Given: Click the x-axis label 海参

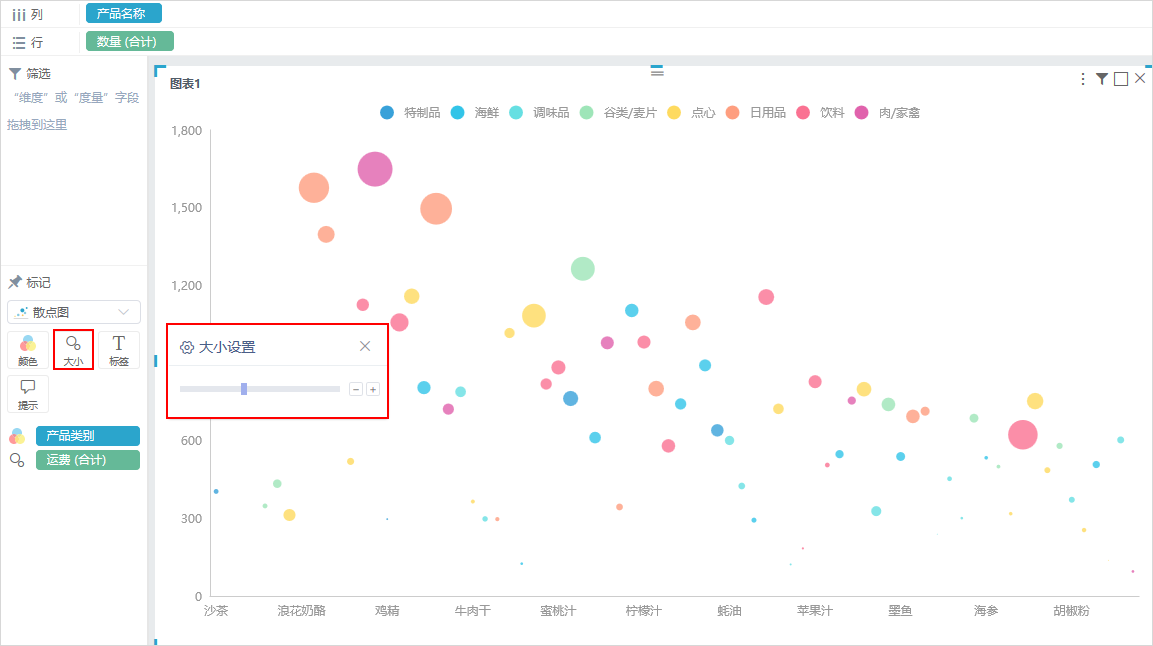Looking at the screenshot, I should [x=986, y=611].
